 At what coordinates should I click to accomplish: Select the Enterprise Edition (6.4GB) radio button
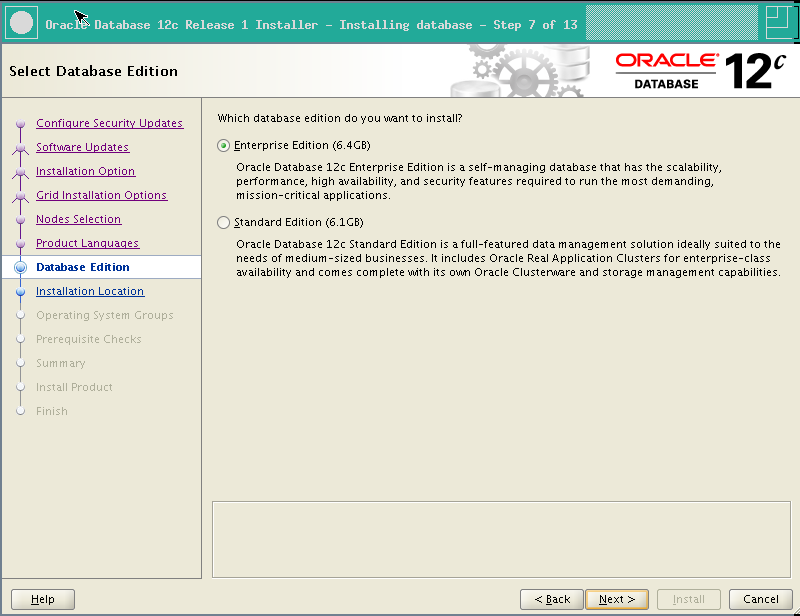(222, 144)
